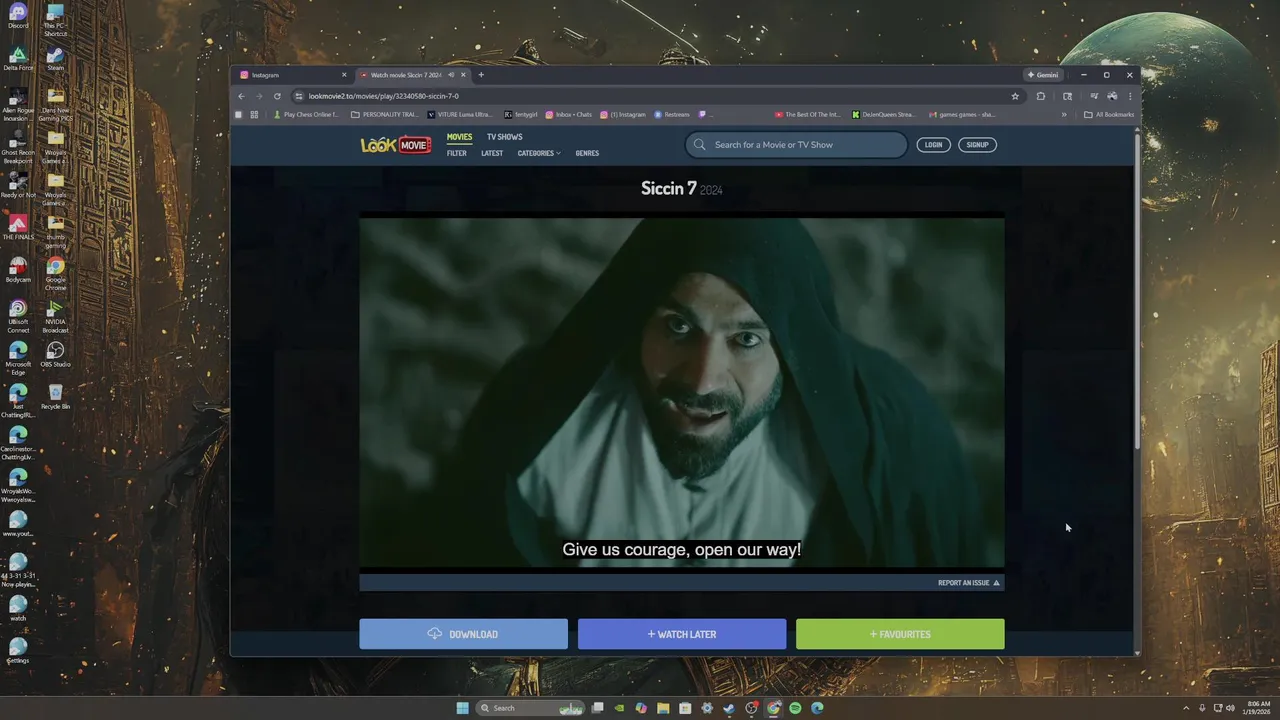Screen dimensions: 1280x720
Task: Open the Chrome extensions puzzle icon
Action: (1041, 96)
